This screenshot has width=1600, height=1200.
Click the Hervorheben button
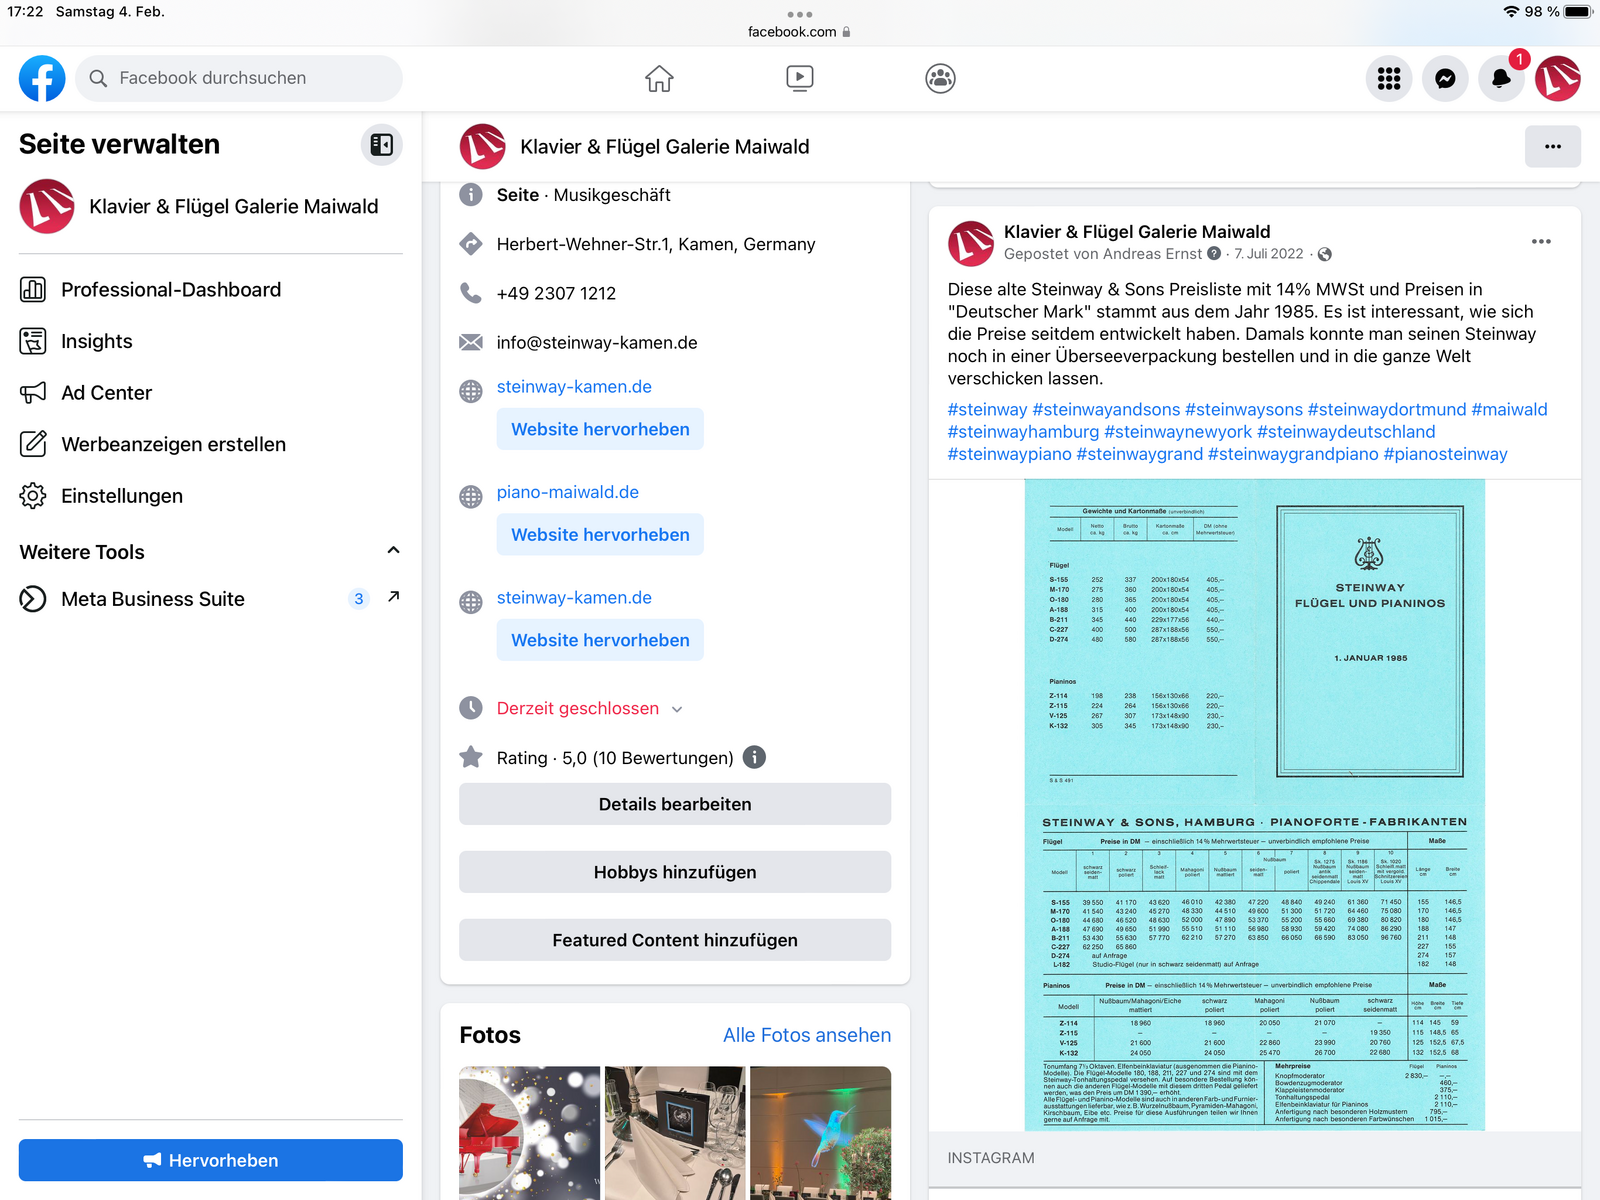pyautogui.click(x=210, y=1160)
